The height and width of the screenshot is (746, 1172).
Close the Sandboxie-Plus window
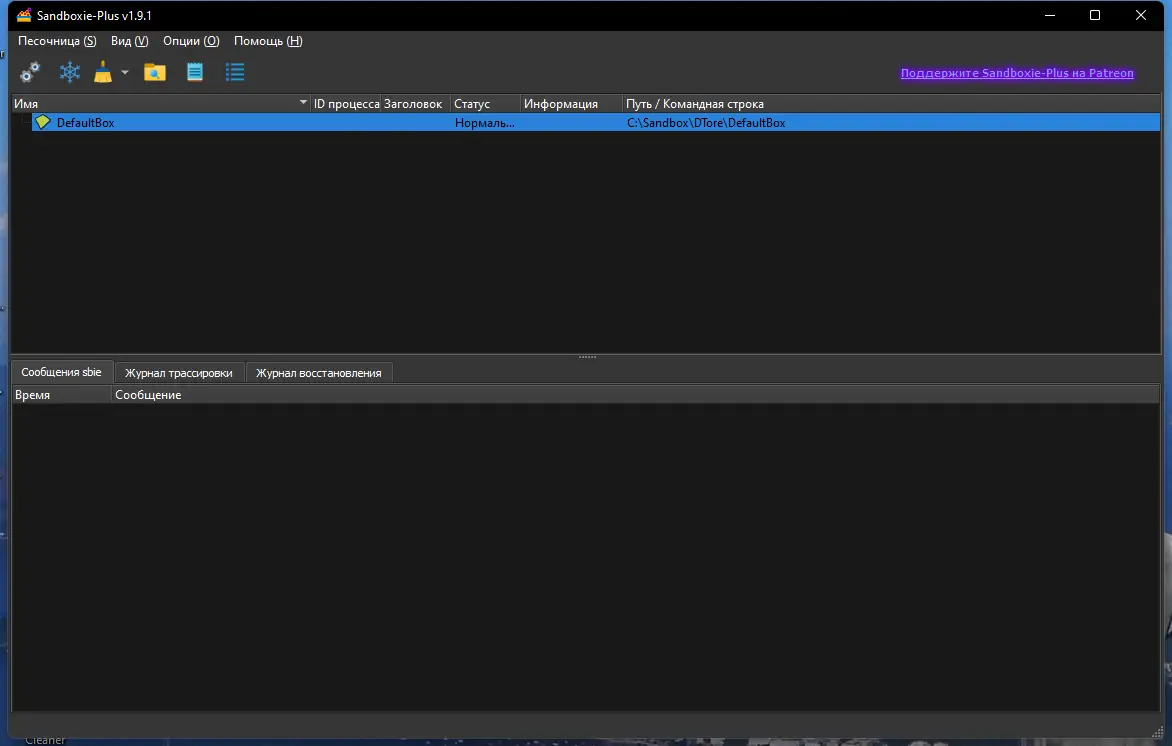point(1141,15)
